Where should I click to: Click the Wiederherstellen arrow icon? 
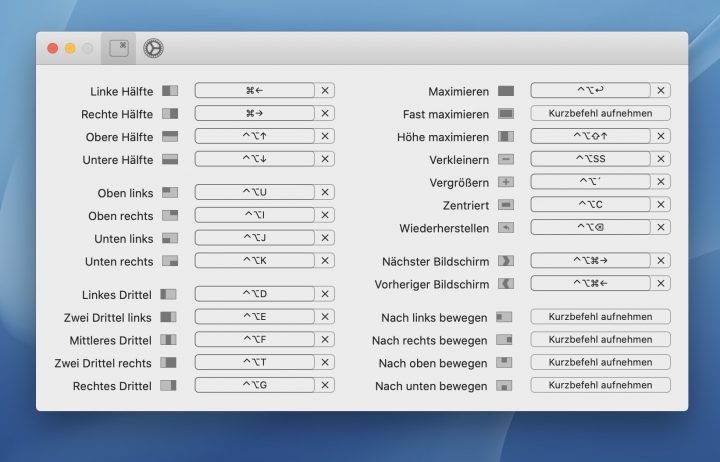pos(505,228)
